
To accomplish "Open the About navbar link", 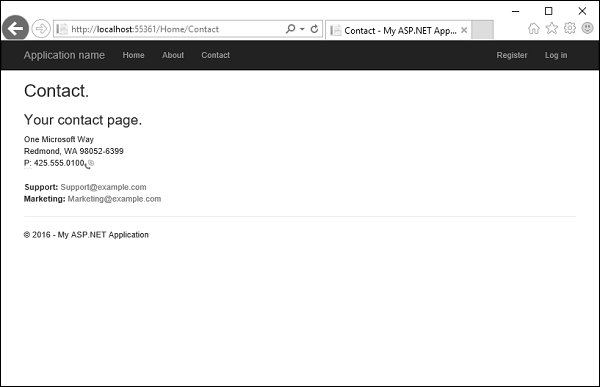I will click(x=173, y=55).
